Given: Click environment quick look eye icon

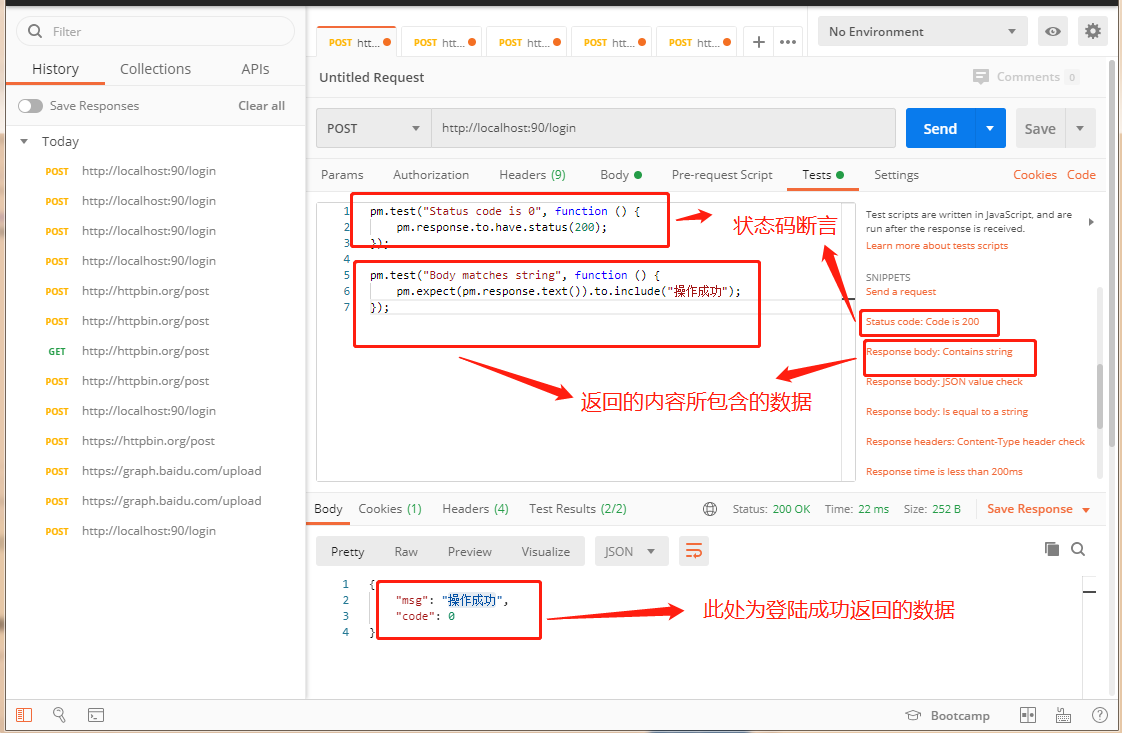Looking at the screenshot, I should click(1053, 31).
